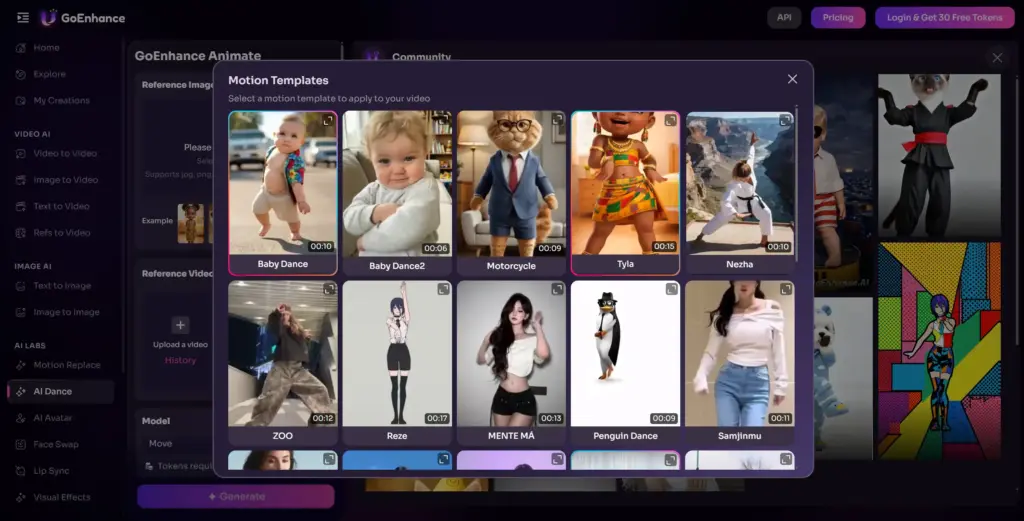Open Face Swap in the sidebar

point(55,444)
